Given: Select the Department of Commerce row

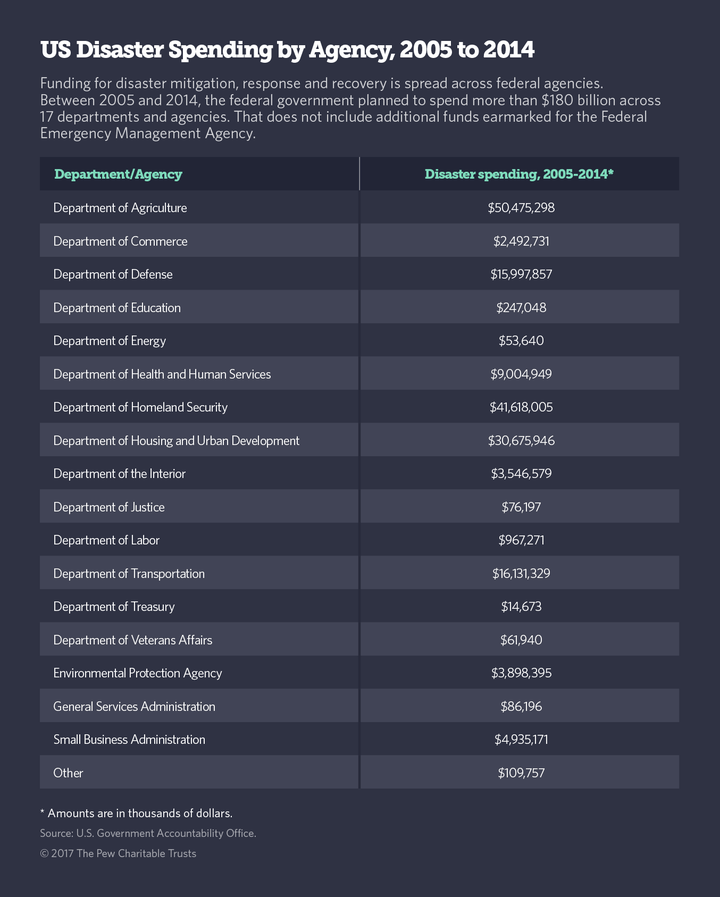Looking at the screenshot, I should (359, 240).
